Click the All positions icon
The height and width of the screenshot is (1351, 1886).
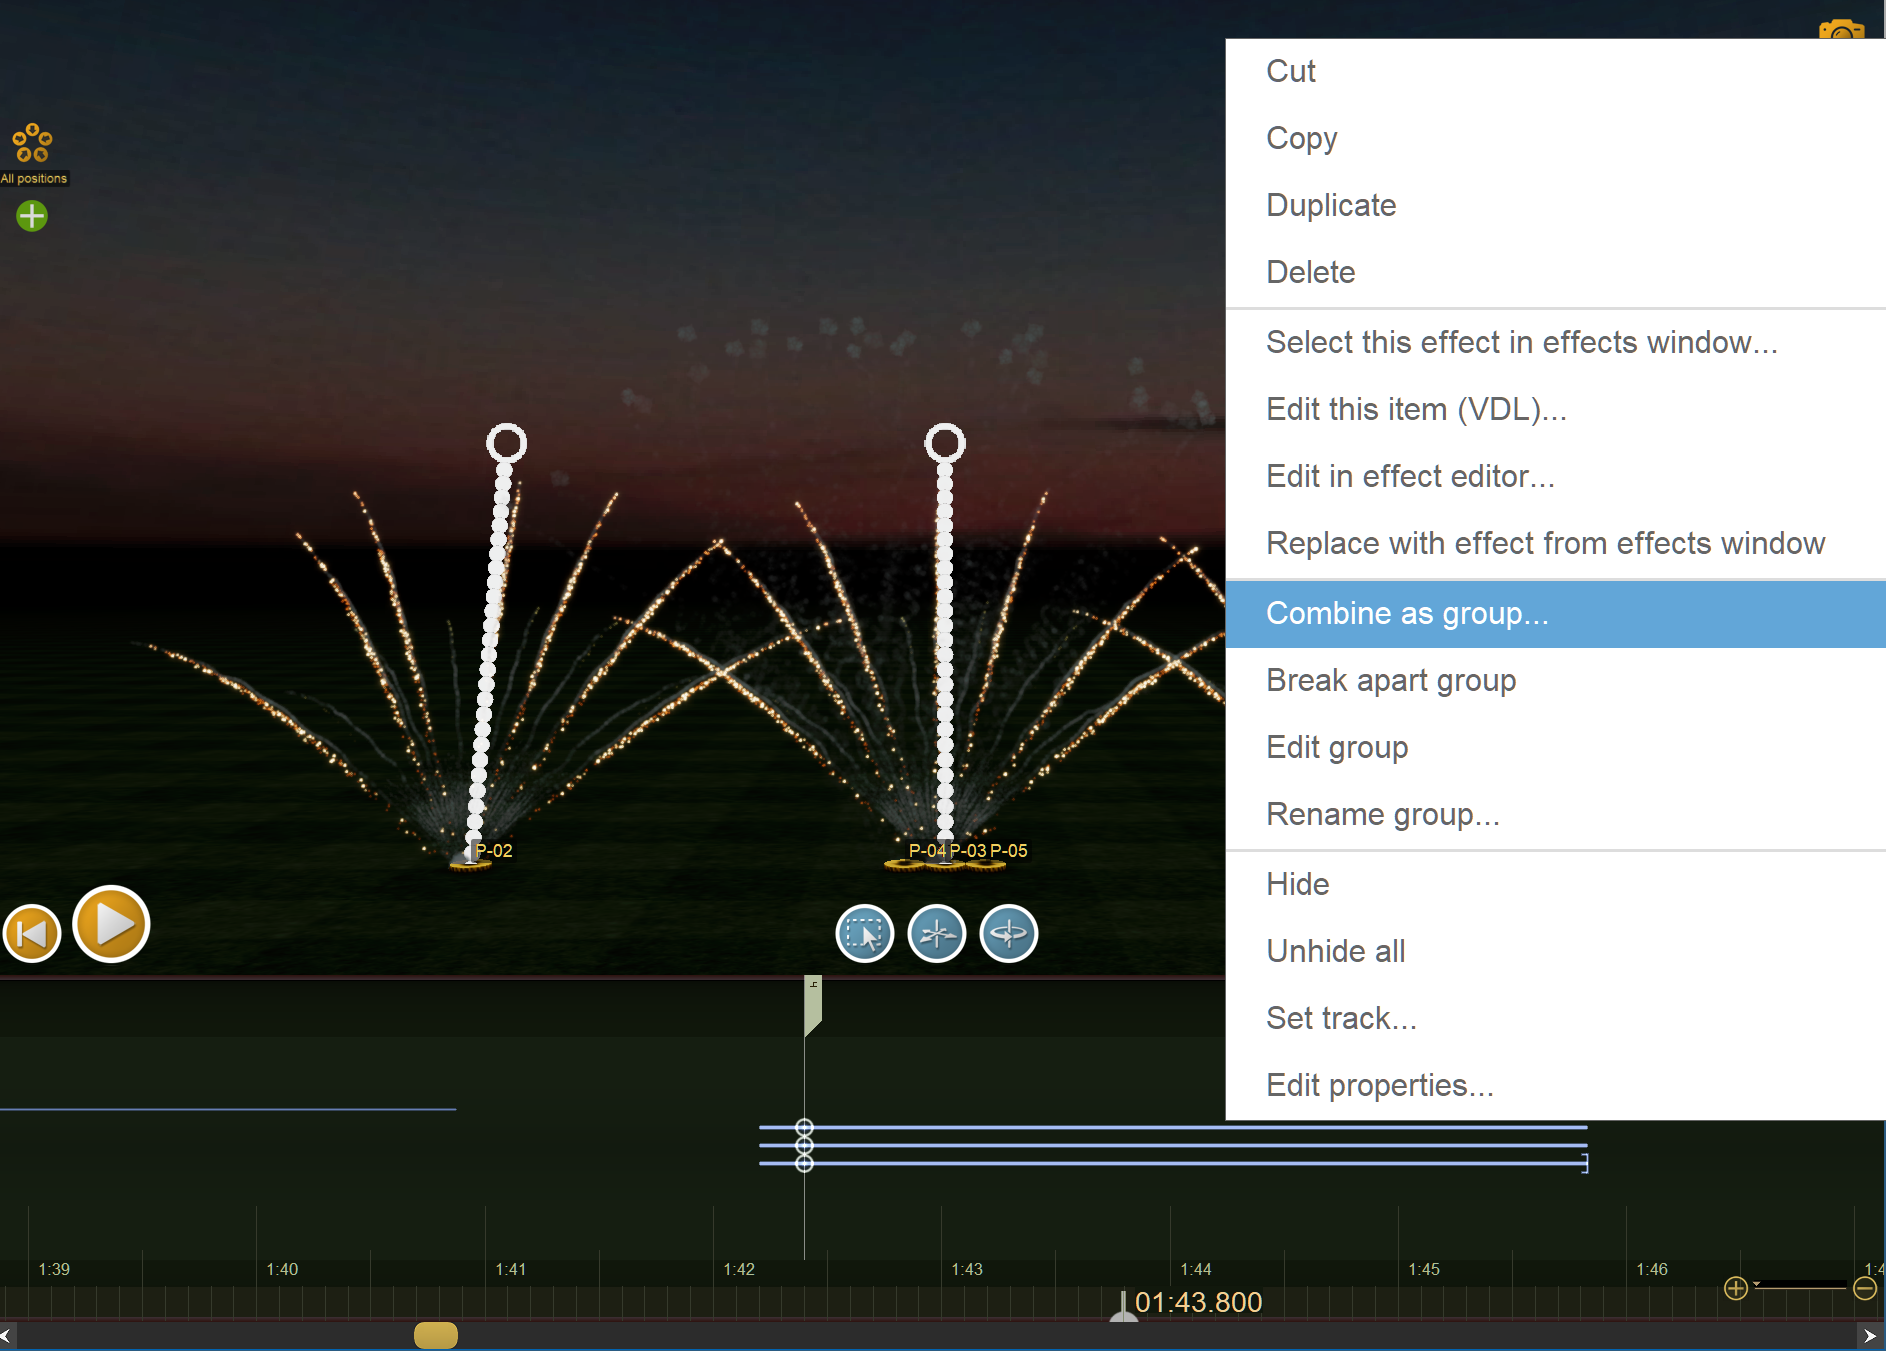[x=32, y=143]
